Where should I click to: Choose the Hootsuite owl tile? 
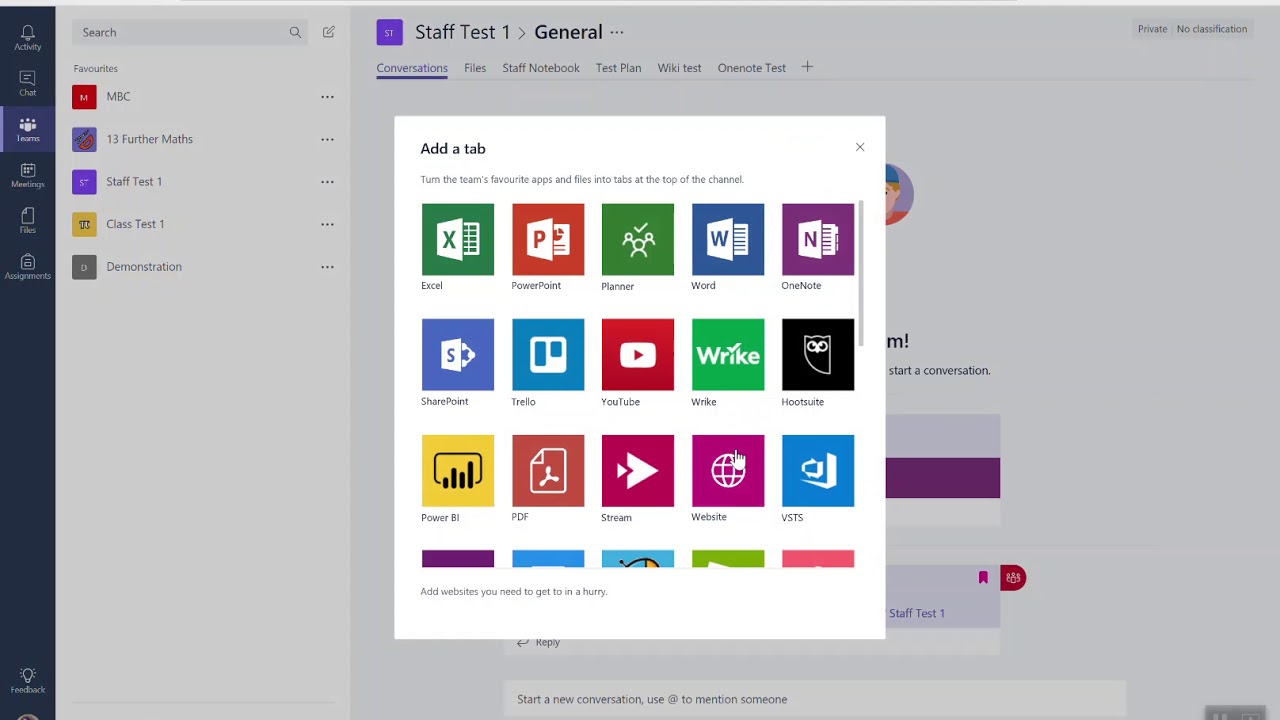[818, 355]
